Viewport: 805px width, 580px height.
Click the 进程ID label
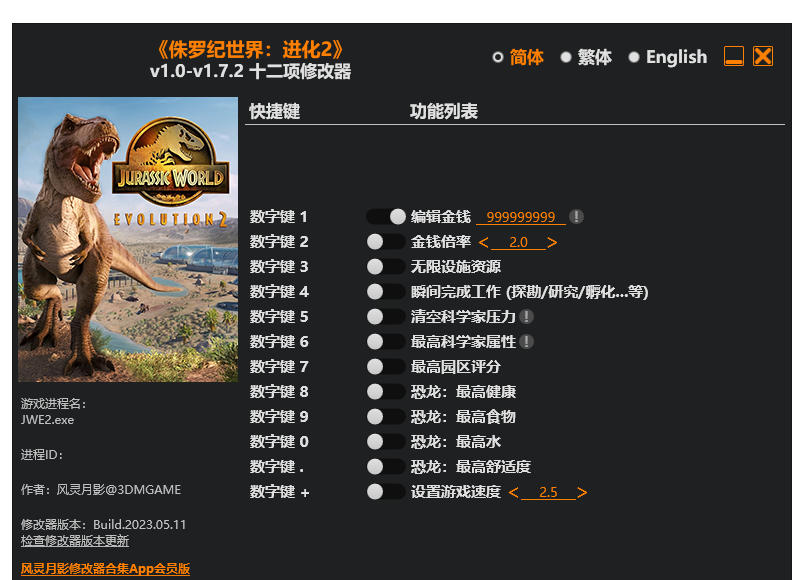point(42,455)
